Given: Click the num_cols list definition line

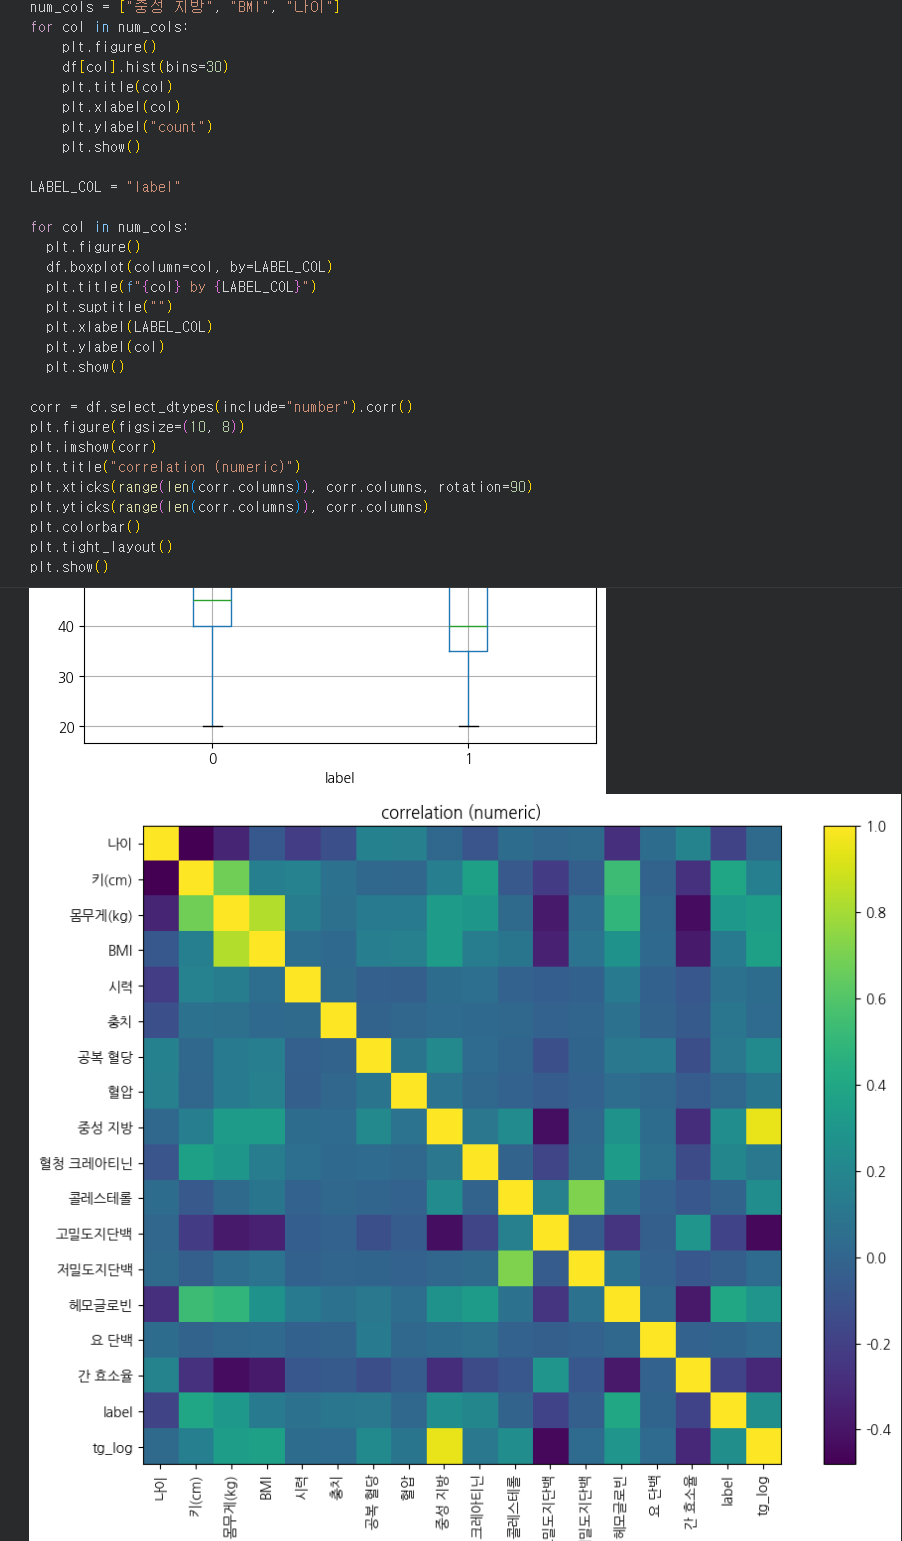Looking at the screenshot, I should coord(185,7).
